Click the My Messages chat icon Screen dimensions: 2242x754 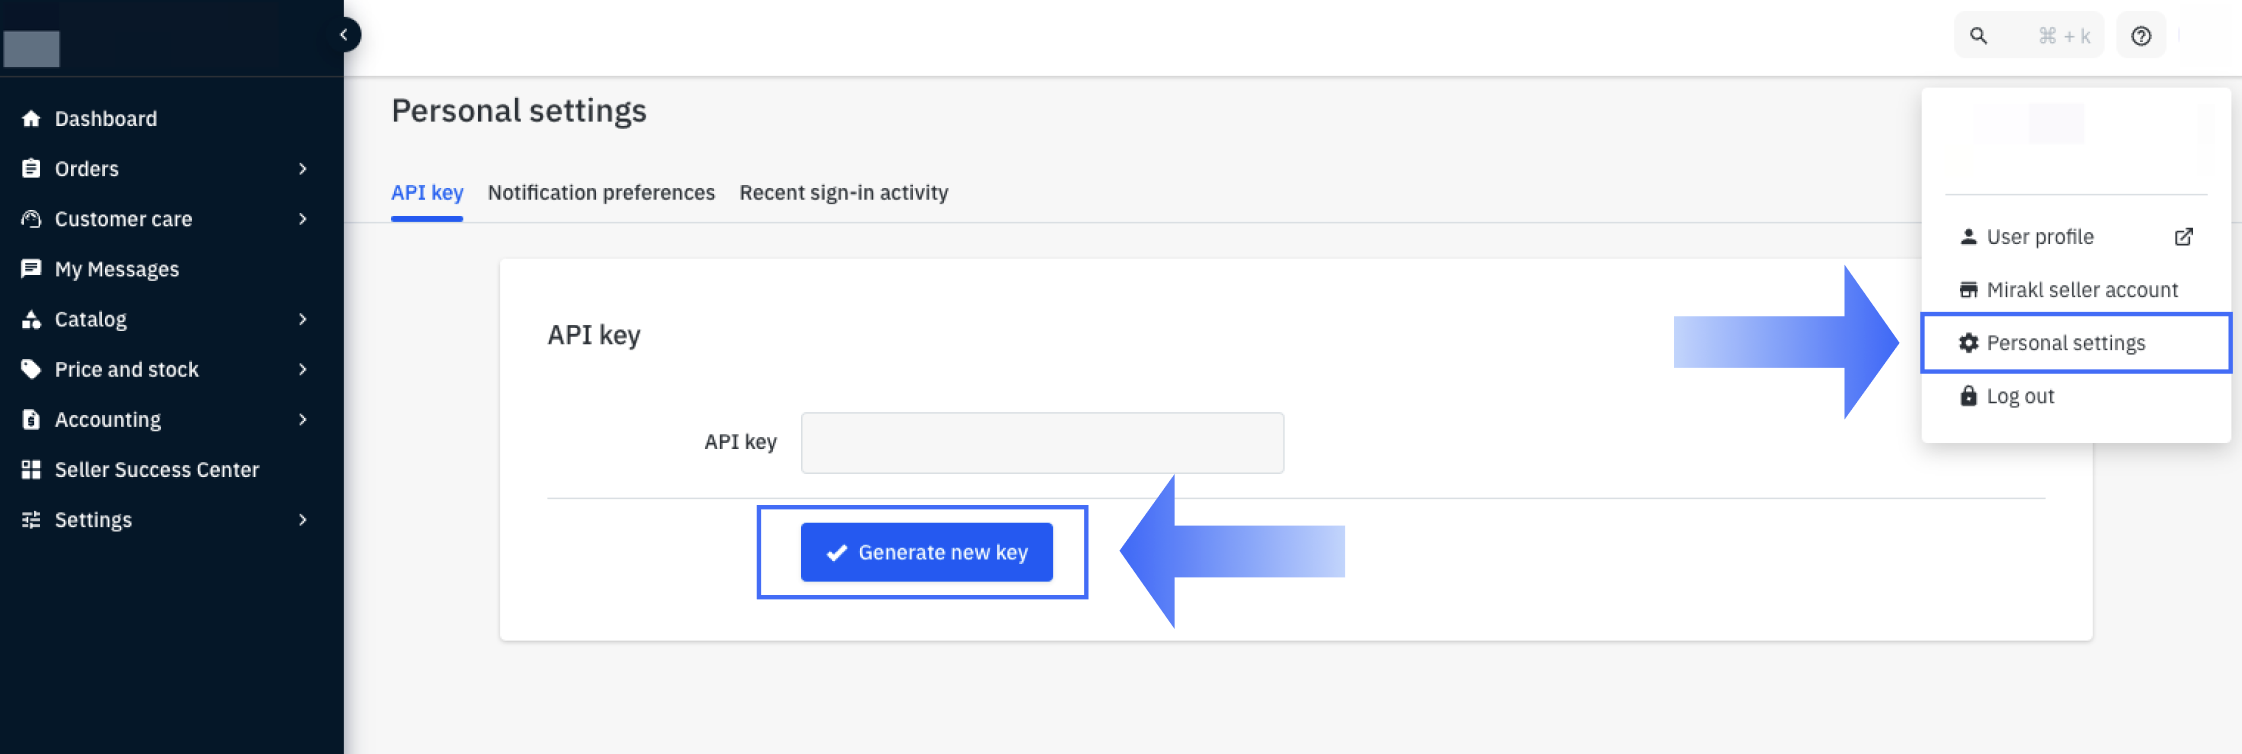pyautogui.click(x=31, y=269)
